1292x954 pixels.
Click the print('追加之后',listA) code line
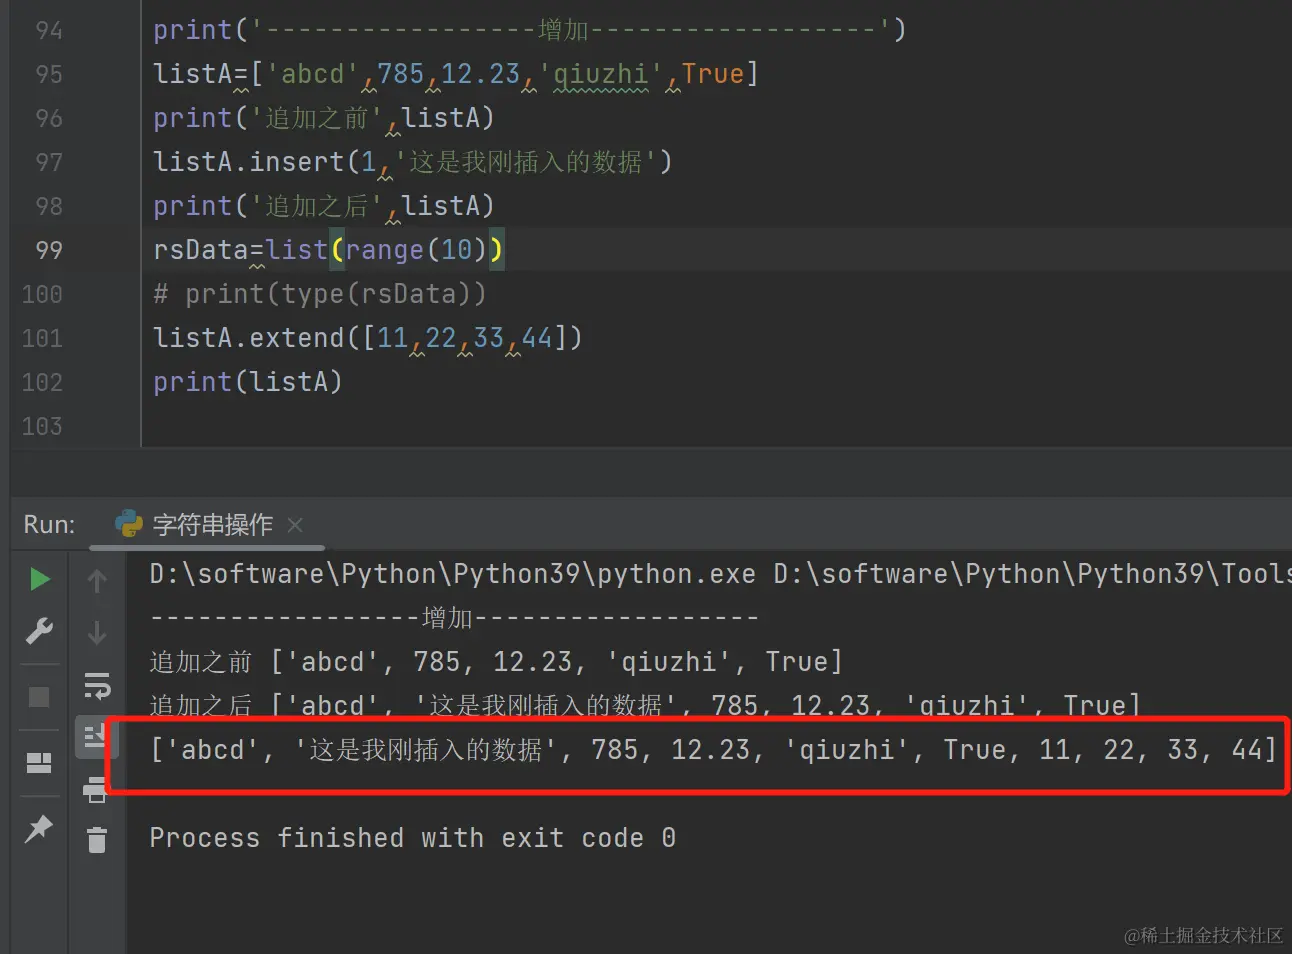click(323, 206)
